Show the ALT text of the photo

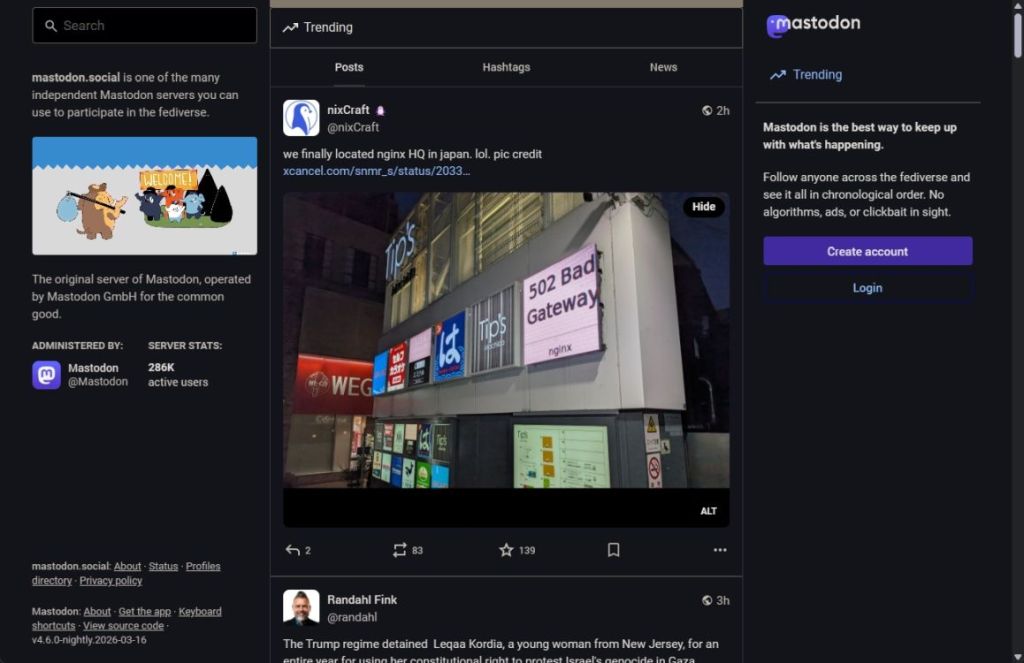[x=709, y=510]
